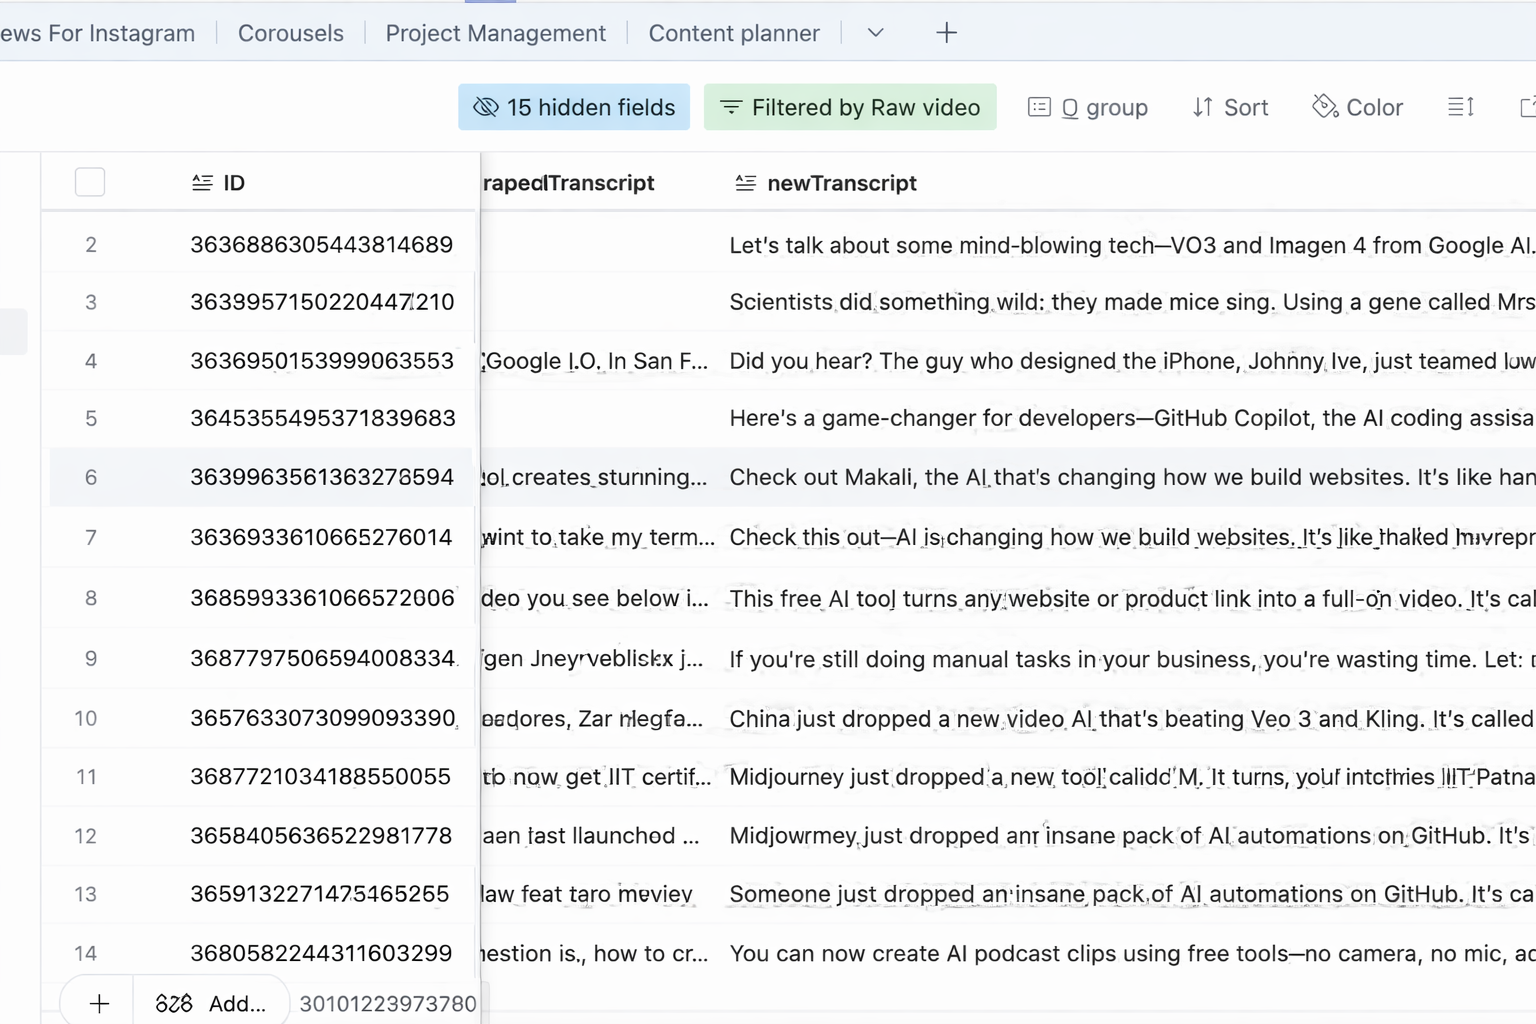
Task: Click the ID field type icon
Action: click(x=202, y=183)
